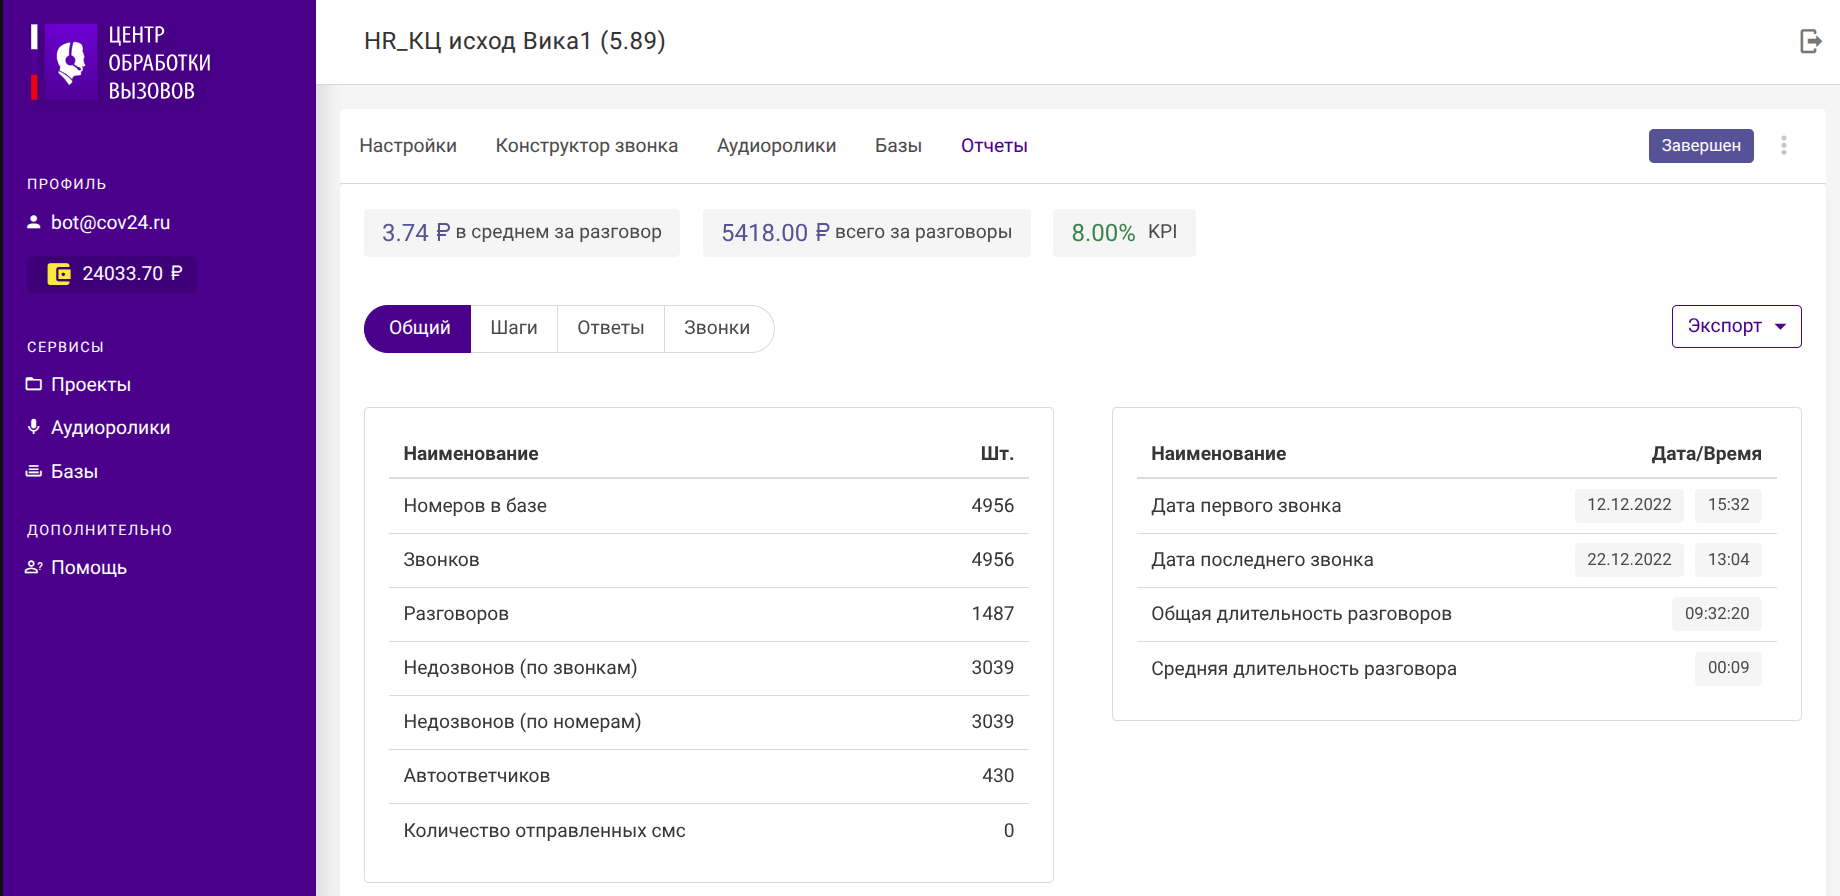Click the Завершен status button

tap(1701, 146)
